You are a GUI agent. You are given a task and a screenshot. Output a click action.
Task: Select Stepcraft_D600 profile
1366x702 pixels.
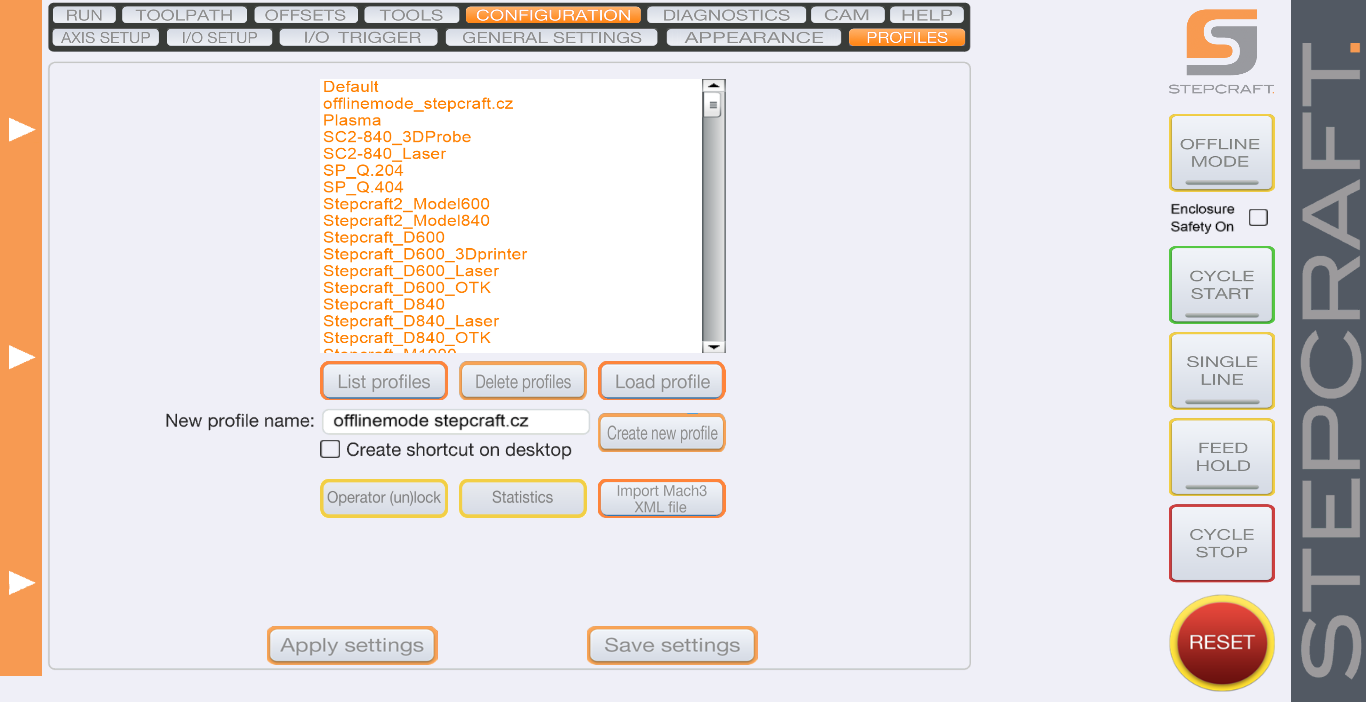coord(384,237)
